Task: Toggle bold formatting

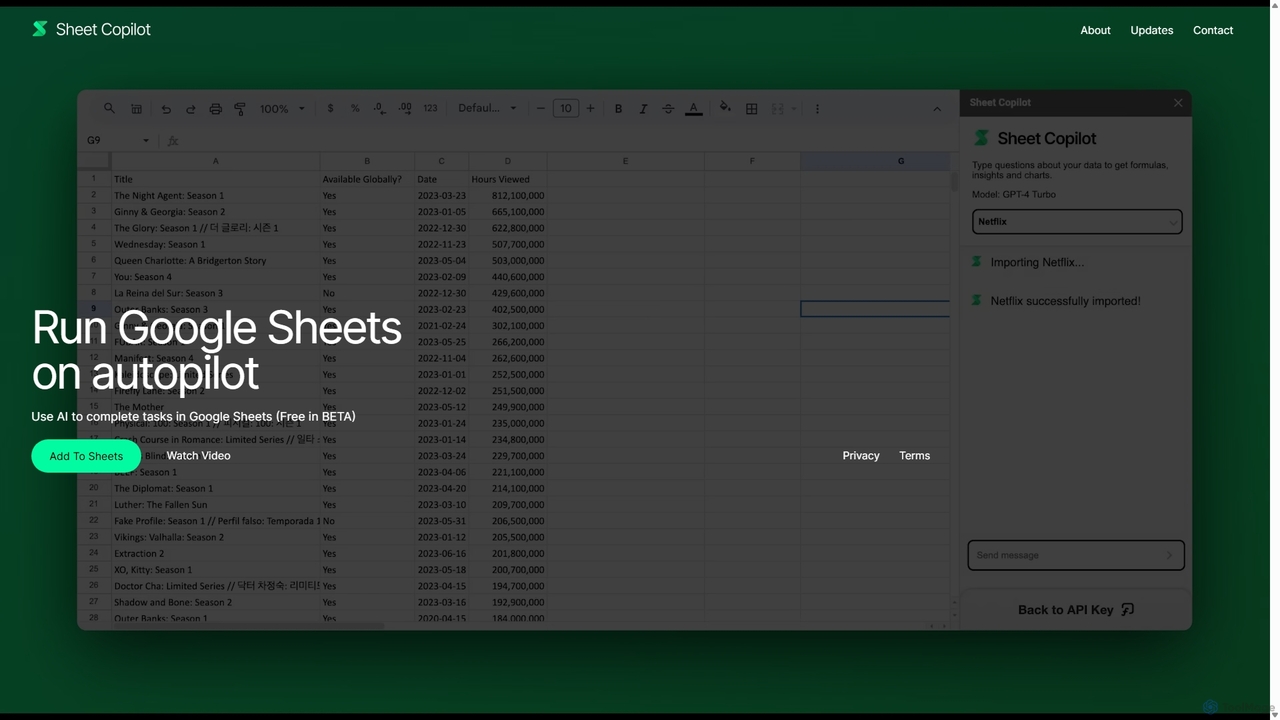Action: [618, 108]
